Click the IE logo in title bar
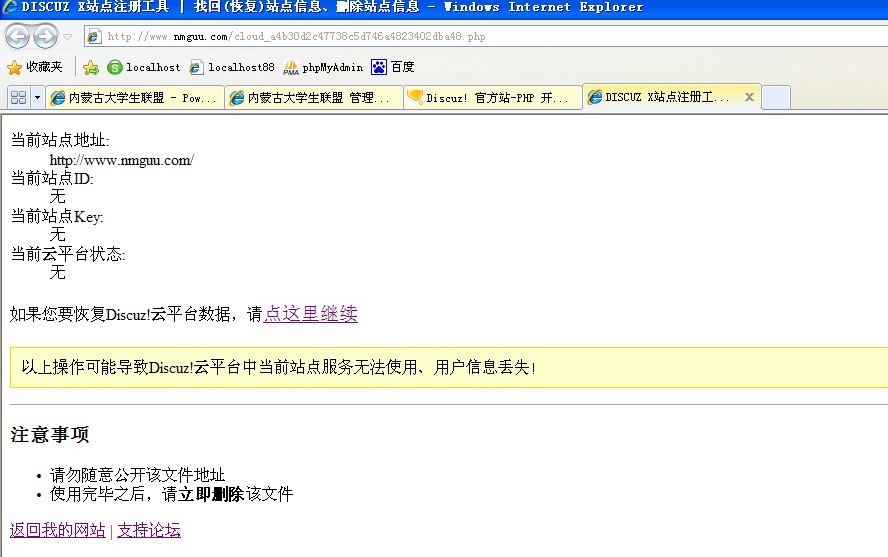 10,7
